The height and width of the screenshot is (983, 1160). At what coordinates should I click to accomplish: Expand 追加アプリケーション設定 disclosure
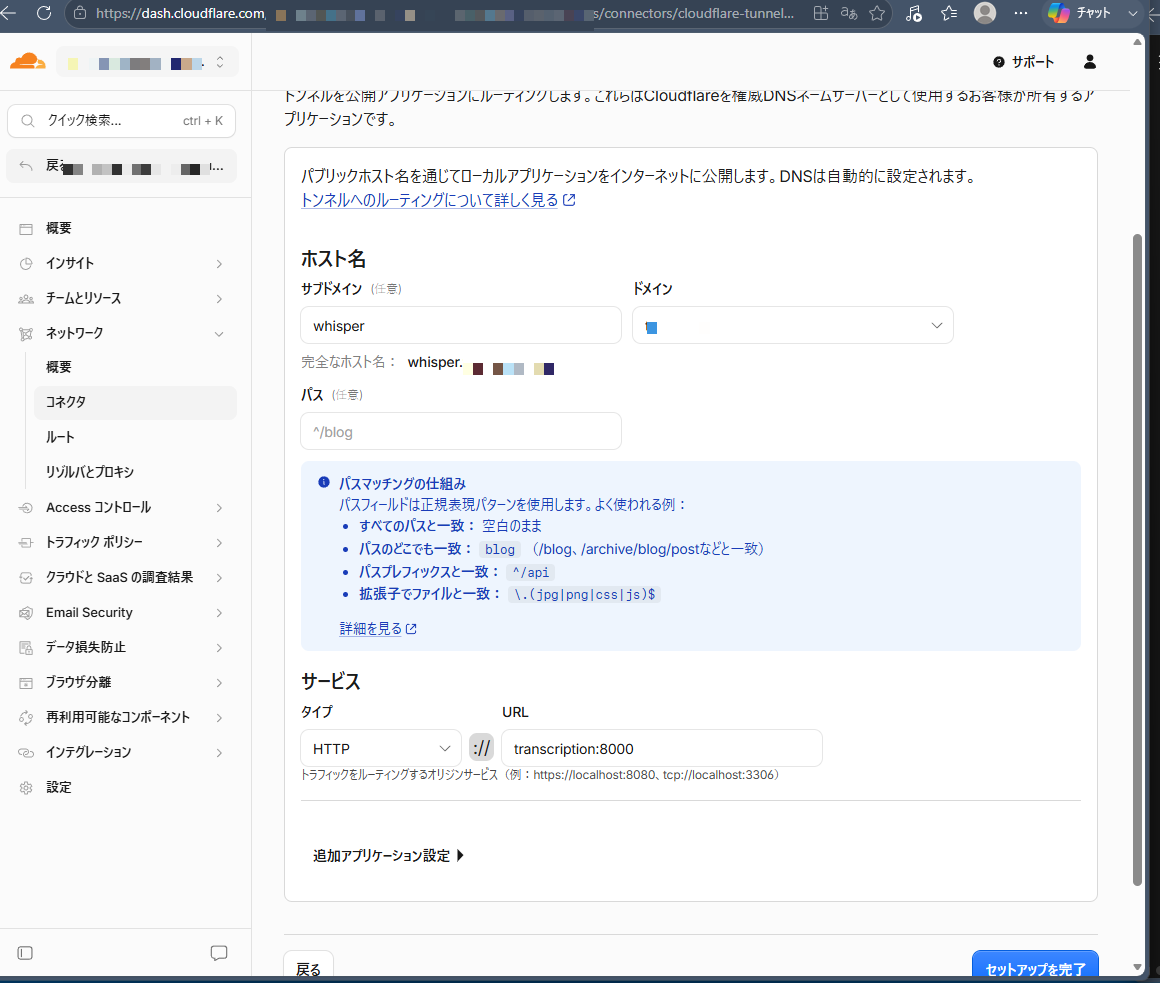click(x=388, y=856)
